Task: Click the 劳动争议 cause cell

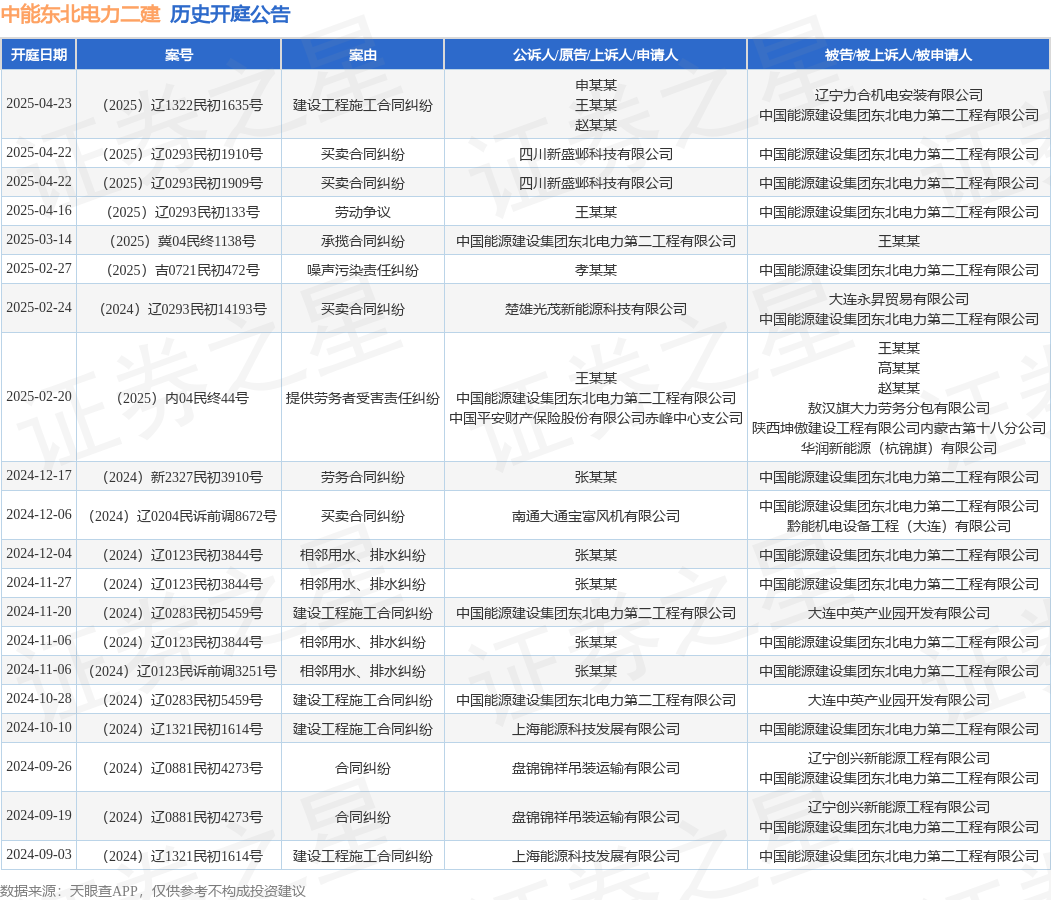Action: tap(363, 212)
